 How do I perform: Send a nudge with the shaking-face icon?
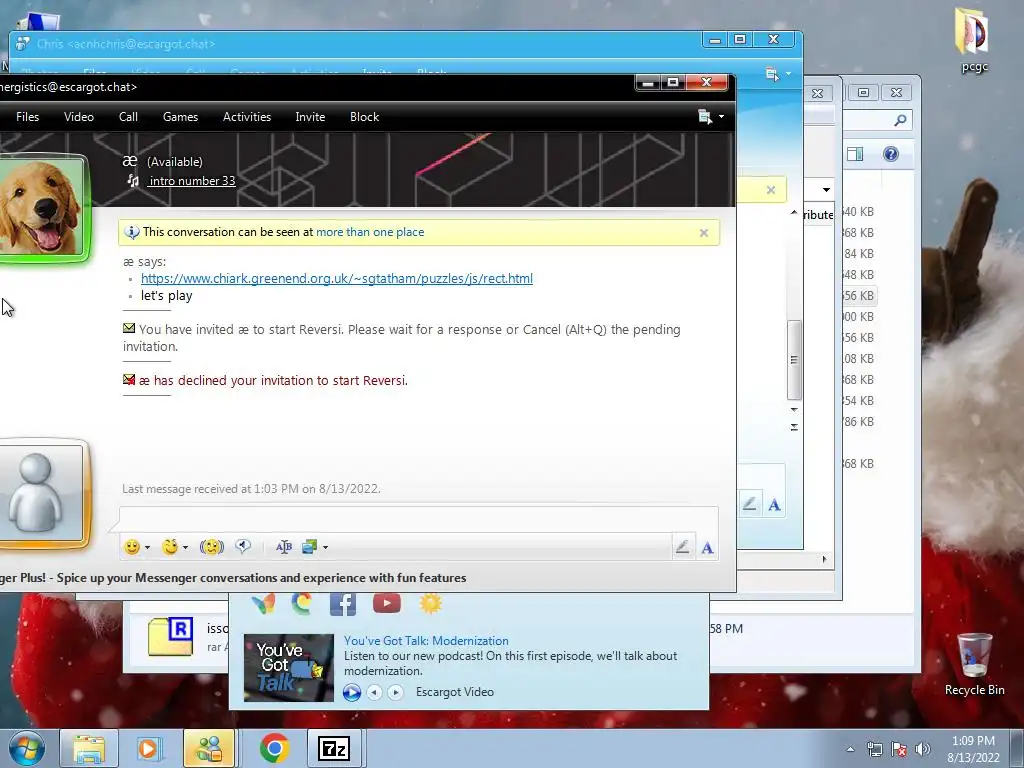212,547
